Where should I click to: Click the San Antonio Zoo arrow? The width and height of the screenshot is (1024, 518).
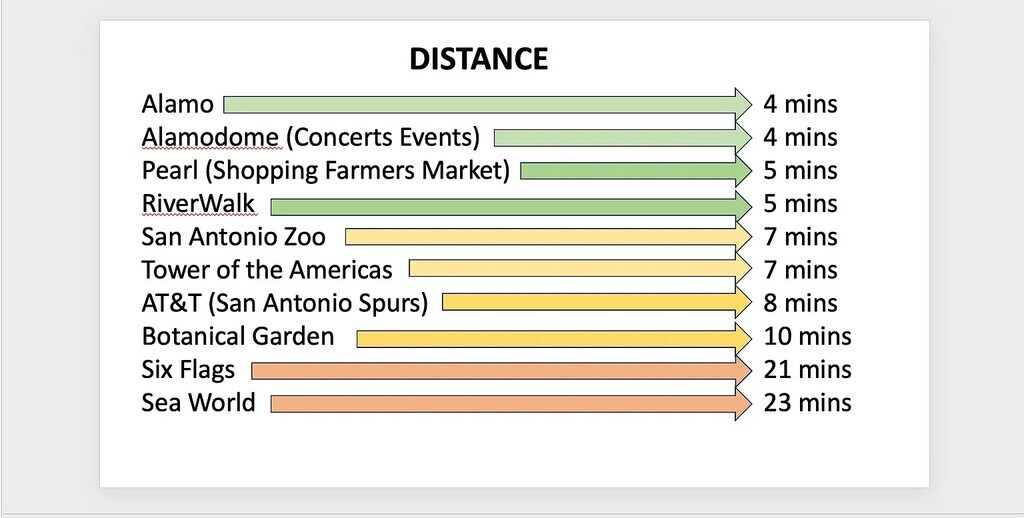(x=549, y=236)
